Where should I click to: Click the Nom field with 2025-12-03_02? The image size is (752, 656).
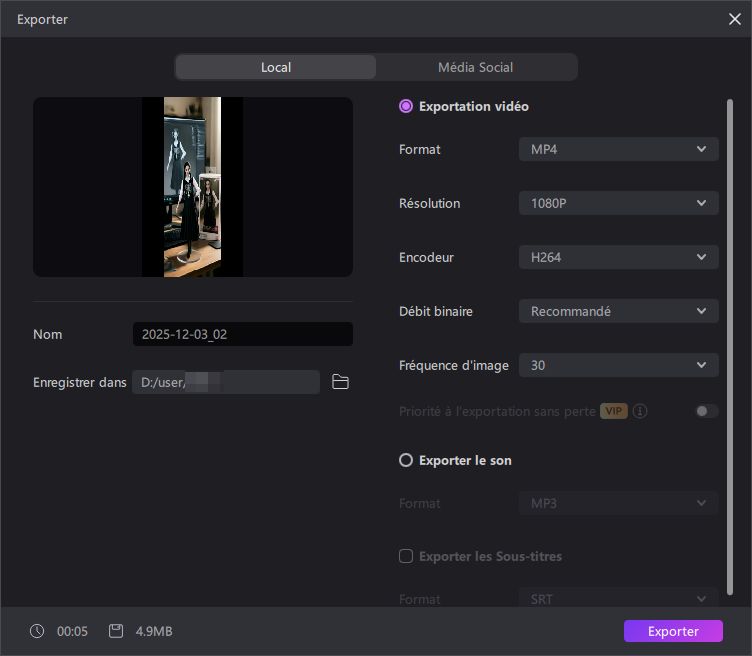pyautogui.click(x=243, y=334)
